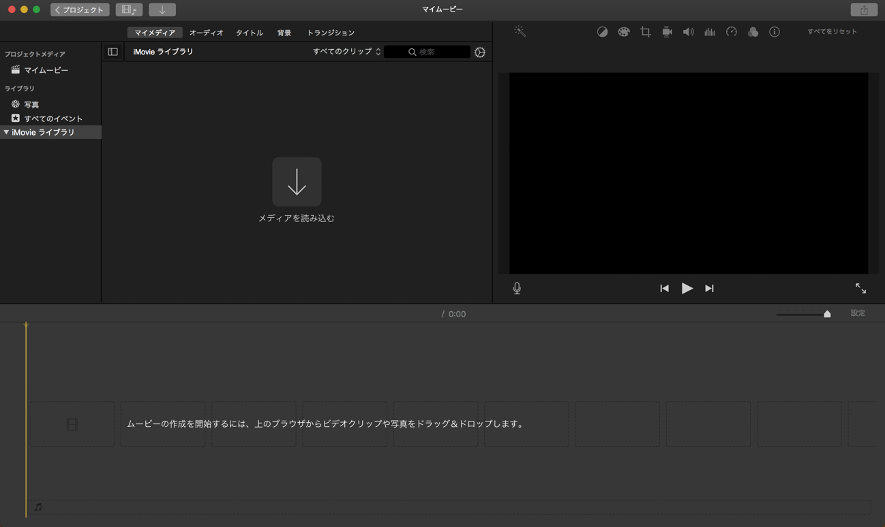
Task: Open the noise reduction equalizer tool
Action: pyautogui.click(x=710, y=32)
